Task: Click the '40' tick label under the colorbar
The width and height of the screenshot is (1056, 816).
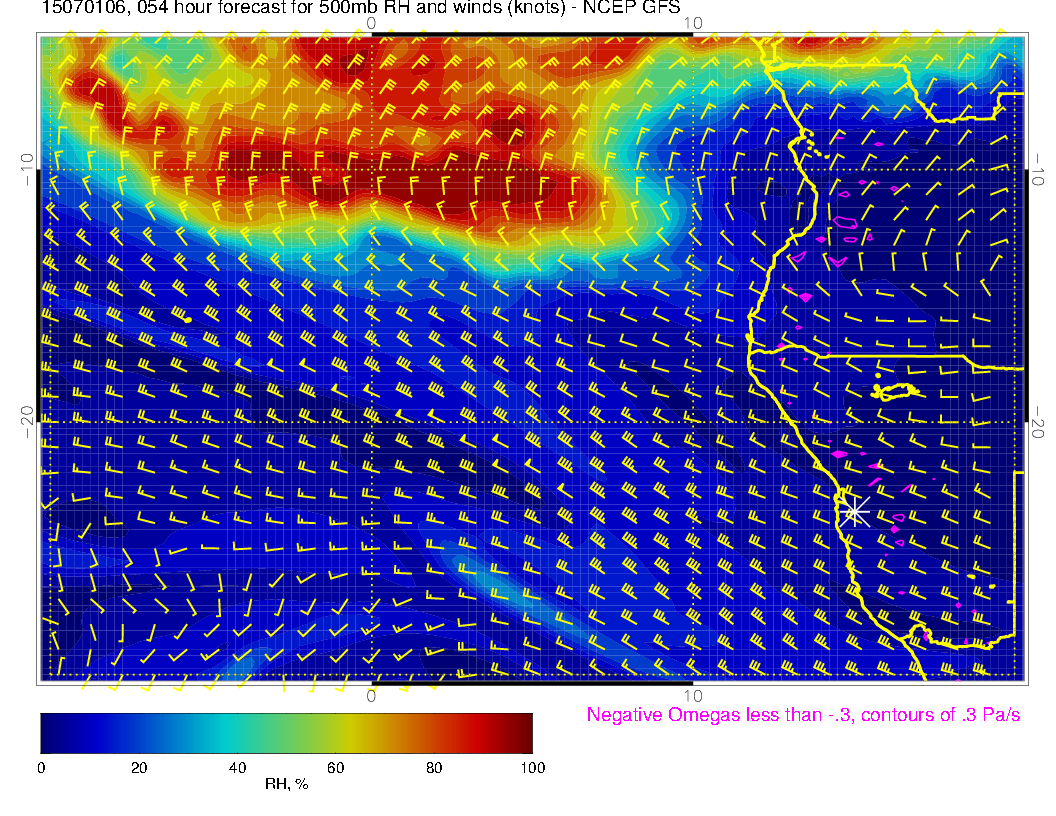Action: [237, 767]
